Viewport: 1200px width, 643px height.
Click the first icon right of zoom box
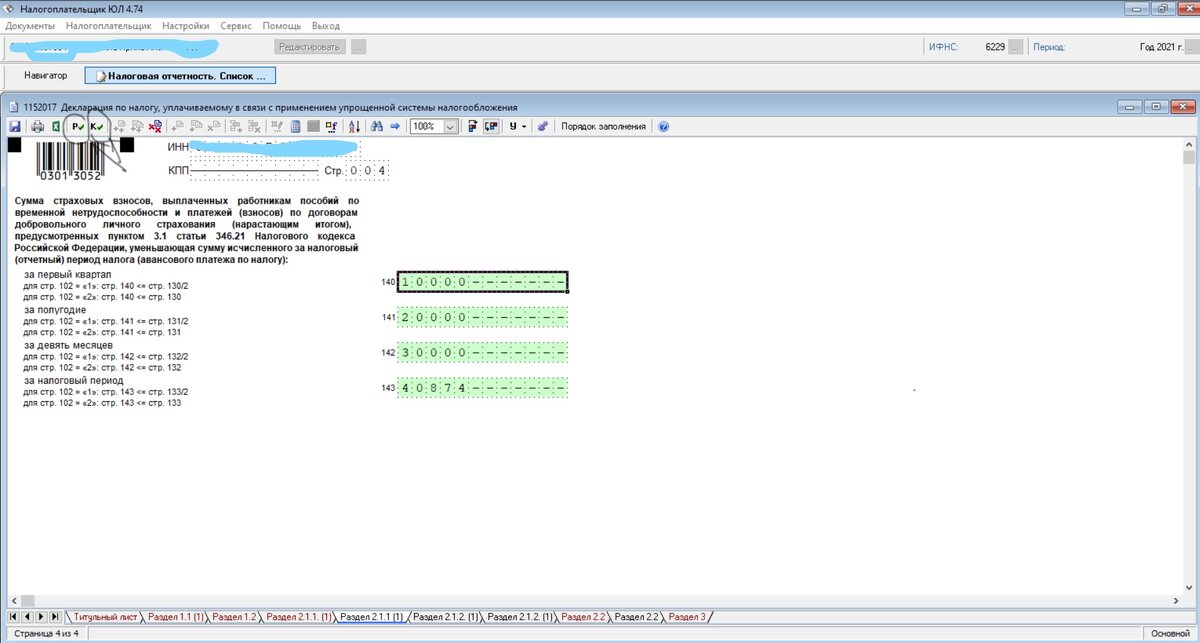pos(471,127)
